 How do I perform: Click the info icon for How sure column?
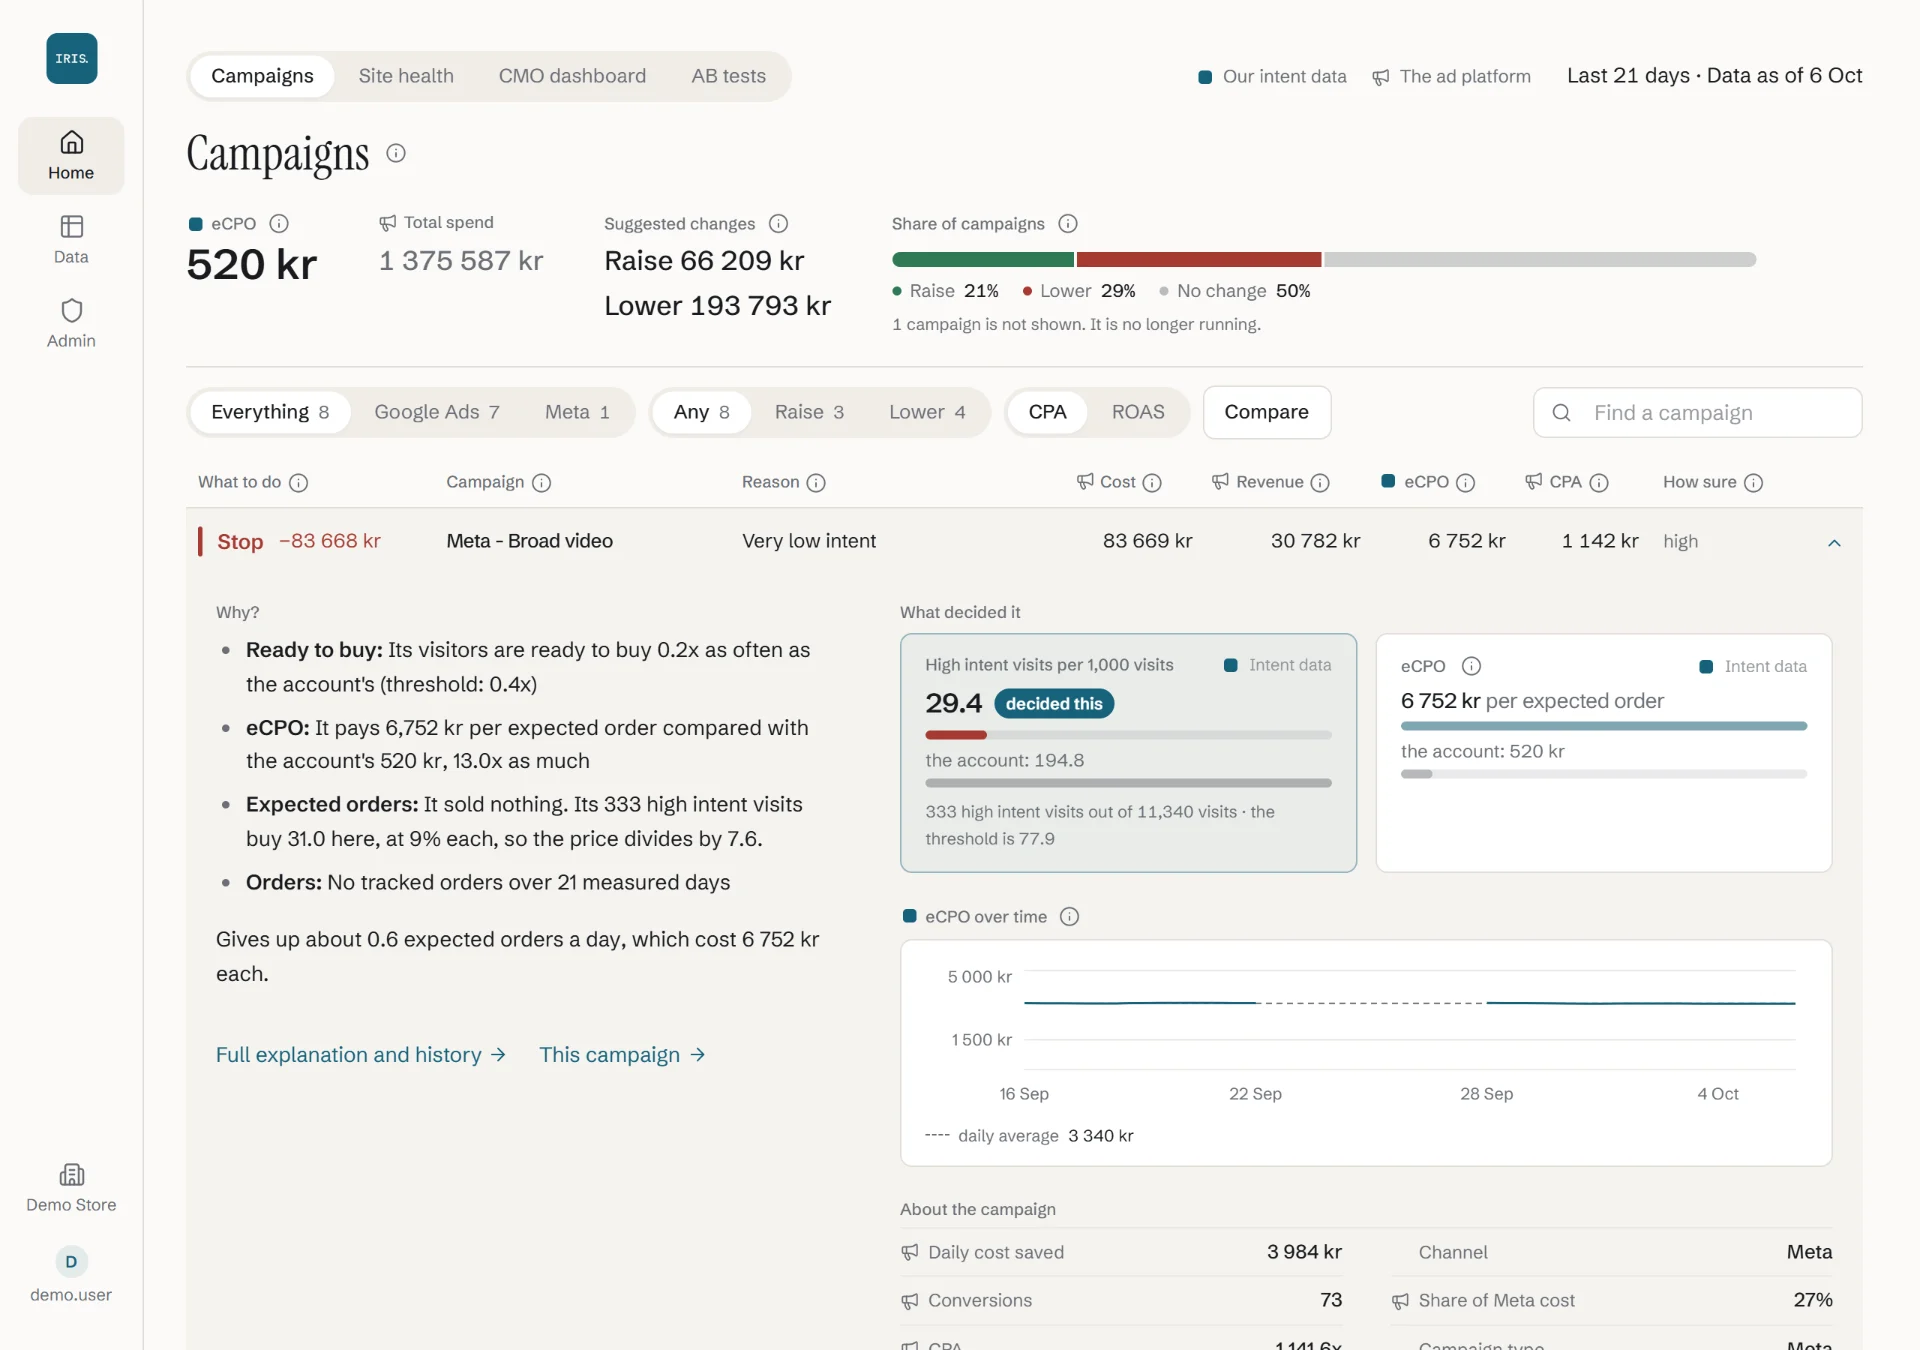coord(1753,483)
